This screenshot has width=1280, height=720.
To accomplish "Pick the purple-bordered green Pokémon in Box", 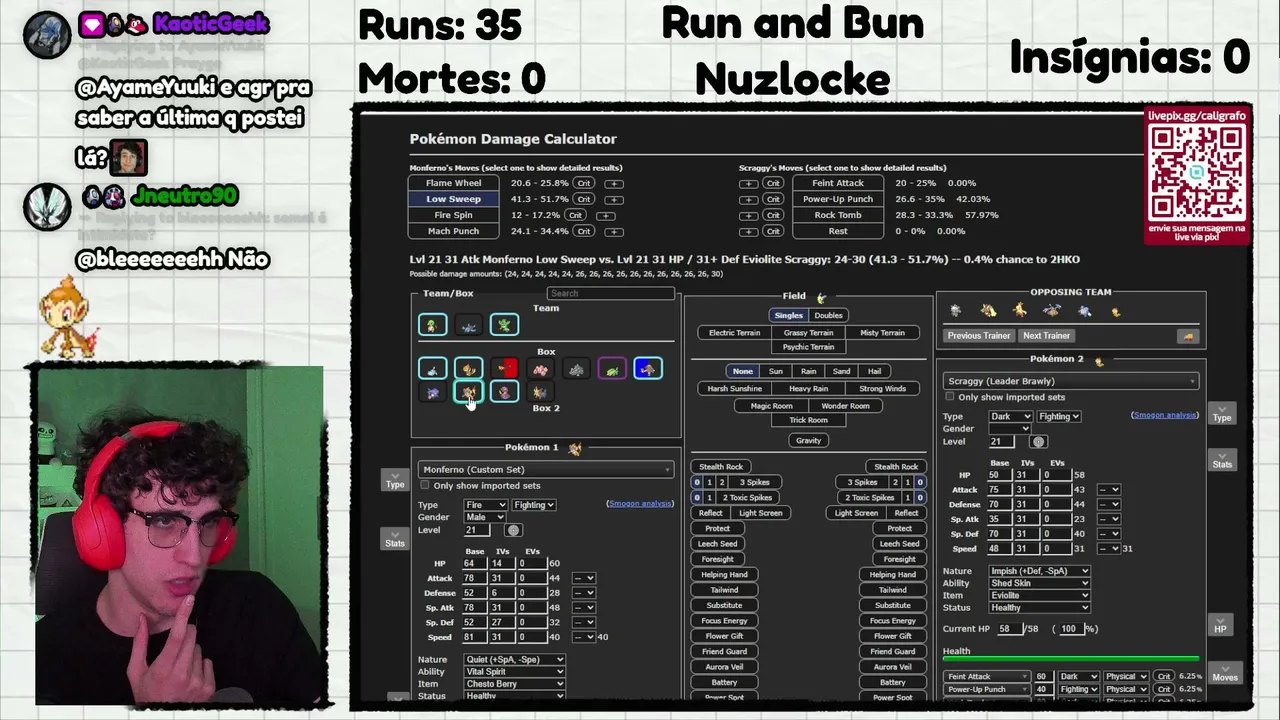I will (x=612, y=369).
